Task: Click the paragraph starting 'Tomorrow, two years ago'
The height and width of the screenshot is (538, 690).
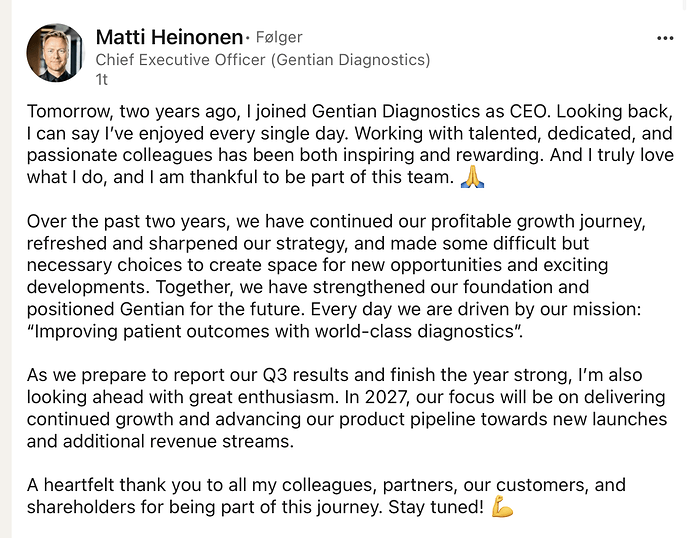Action: pos(350,144)
